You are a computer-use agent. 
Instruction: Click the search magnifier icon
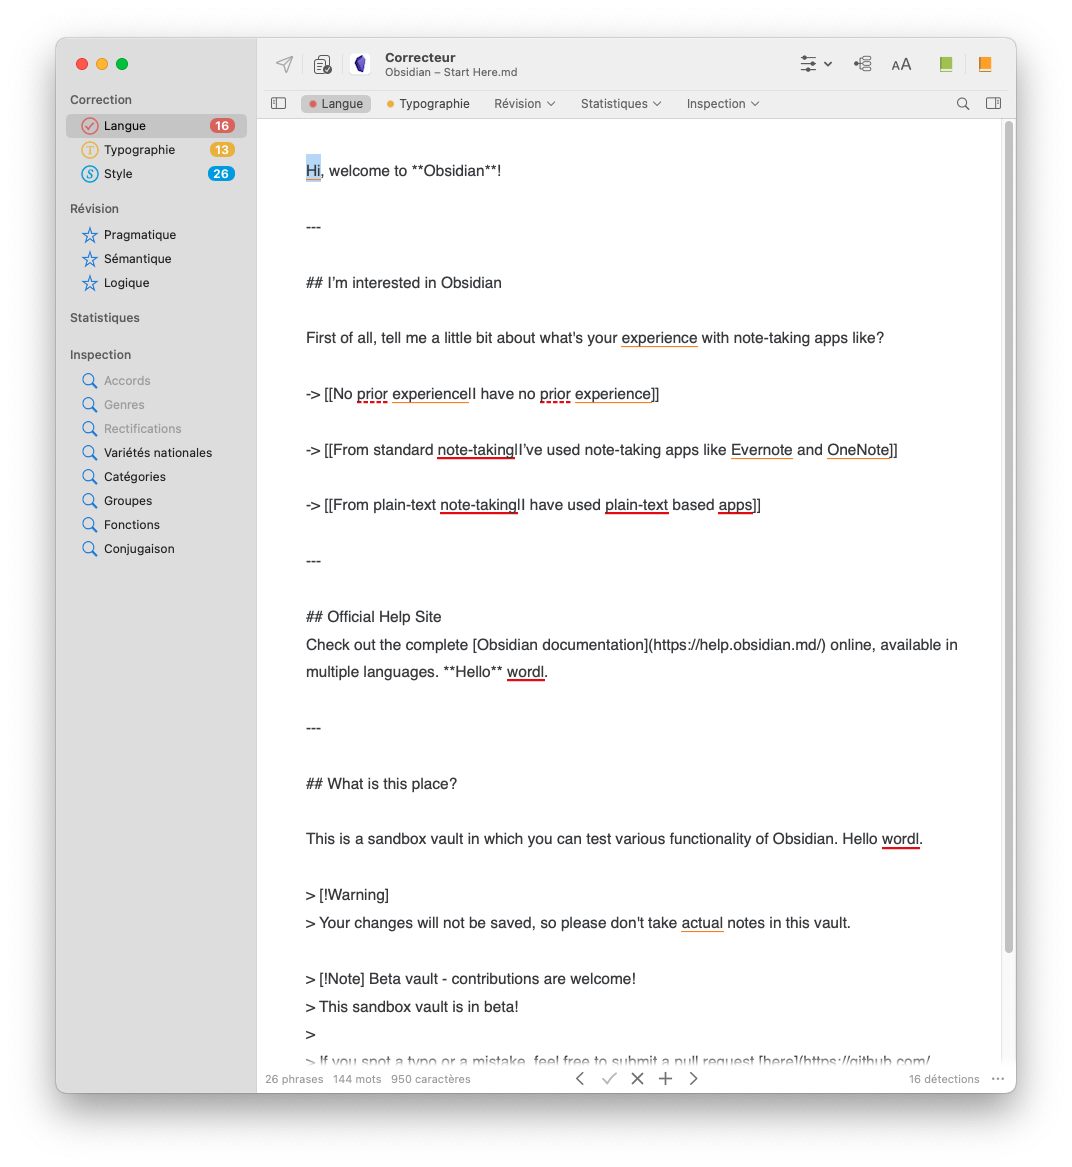click(963, 103)
